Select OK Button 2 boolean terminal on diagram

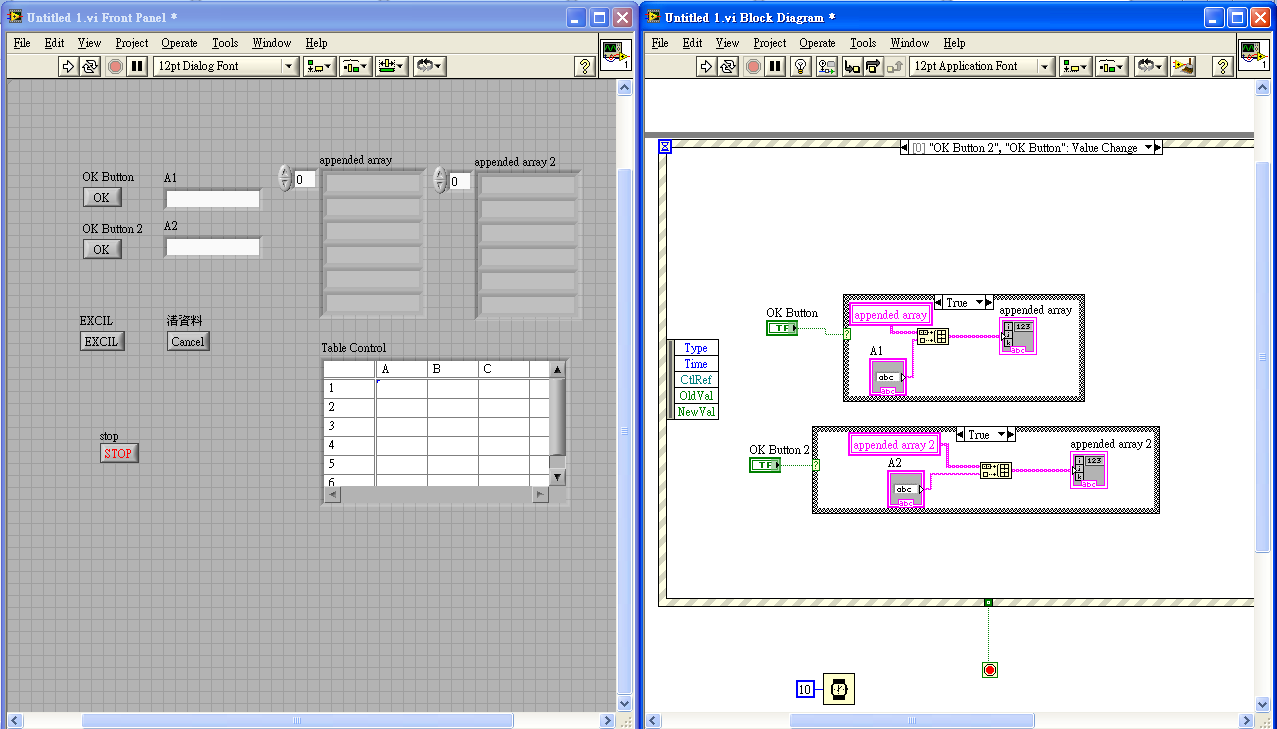[x=765, y=465]
